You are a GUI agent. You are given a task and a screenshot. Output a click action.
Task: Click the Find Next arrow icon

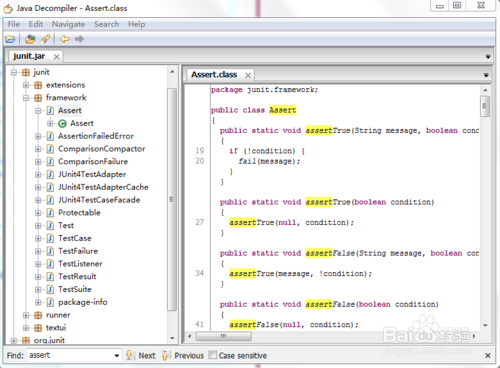click(x=130, y=355)
